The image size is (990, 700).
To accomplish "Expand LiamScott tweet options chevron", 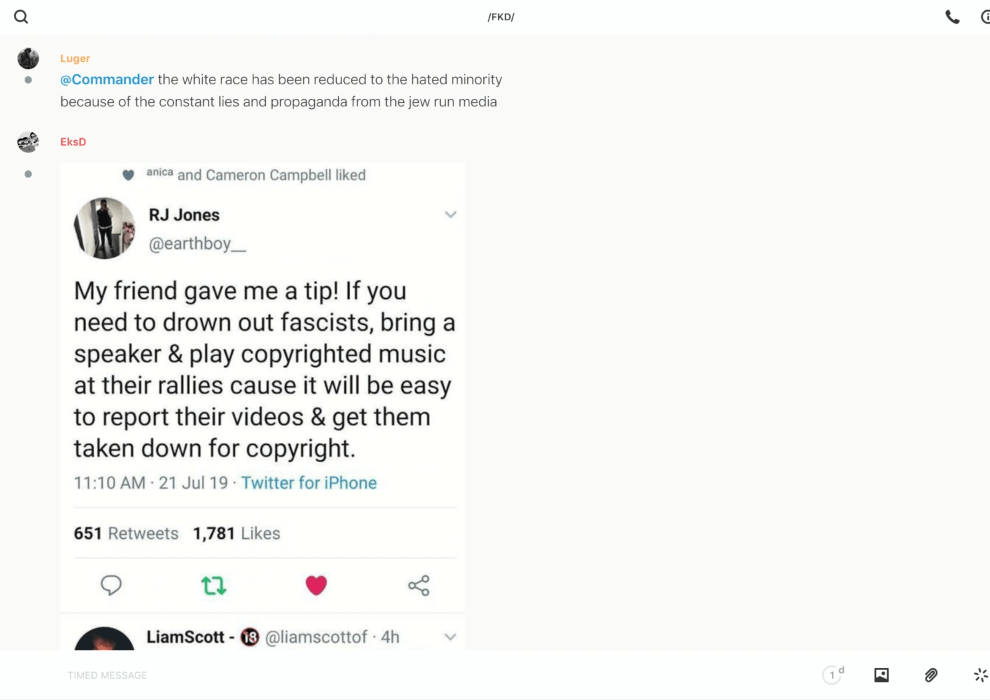I will pyautogui.click(x=450, y=637).
